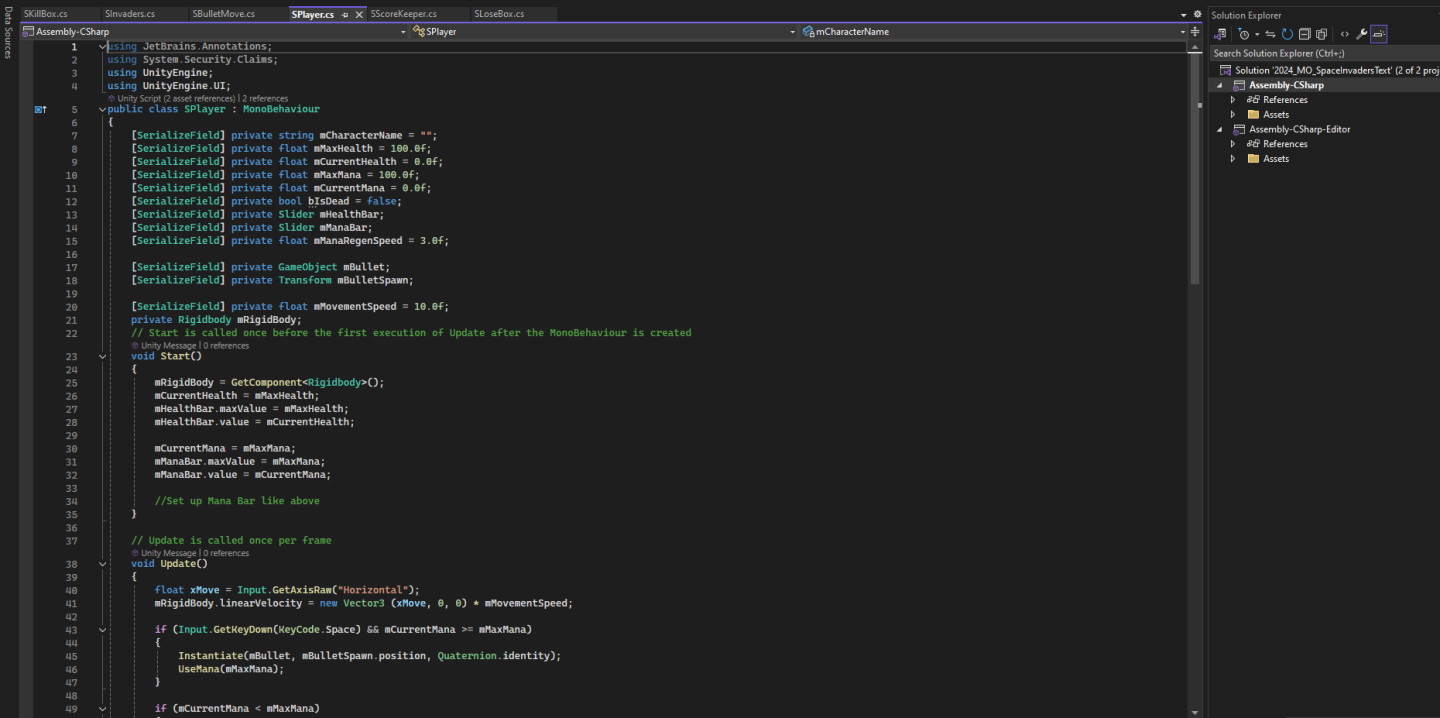Click 'Unity Message' CodeLens above Update method
This screenshot has width=1440, height=718.
coord(169,553)
